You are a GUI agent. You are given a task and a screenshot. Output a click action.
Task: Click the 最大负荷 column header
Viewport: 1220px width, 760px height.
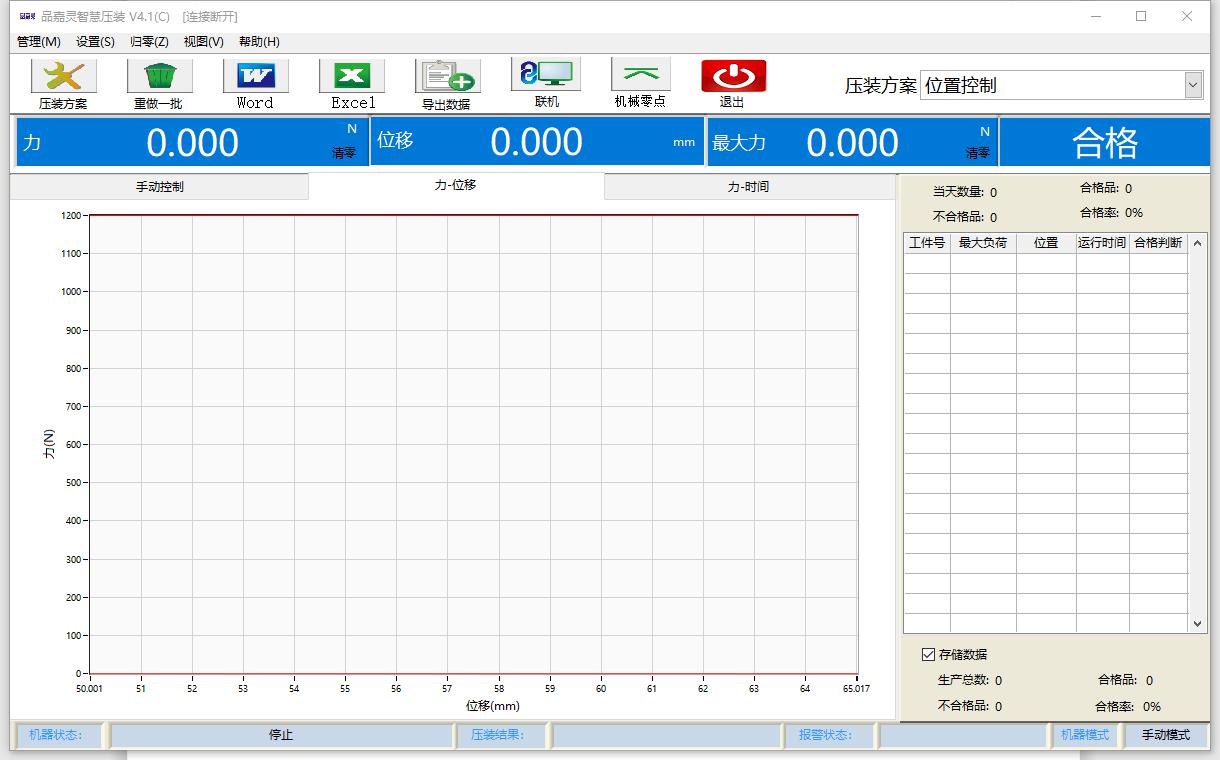coord(982,243)
